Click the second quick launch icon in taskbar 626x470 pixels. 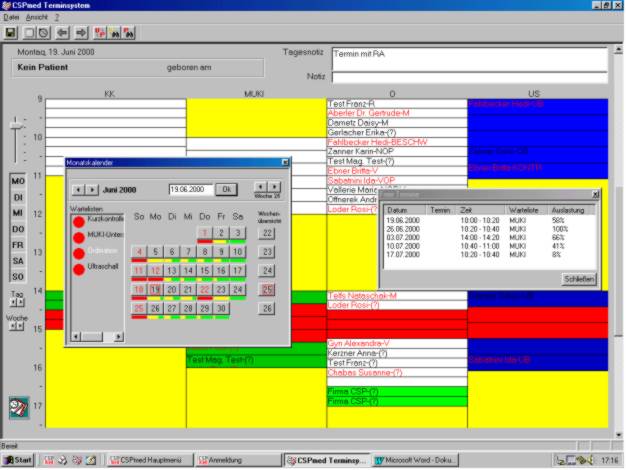62,460
